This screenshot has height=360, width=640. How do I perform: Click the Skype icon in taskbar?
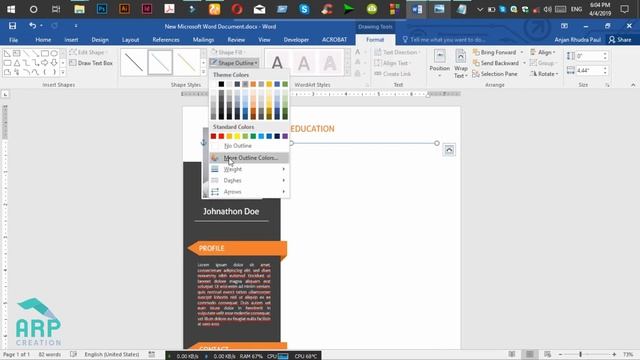304,9
